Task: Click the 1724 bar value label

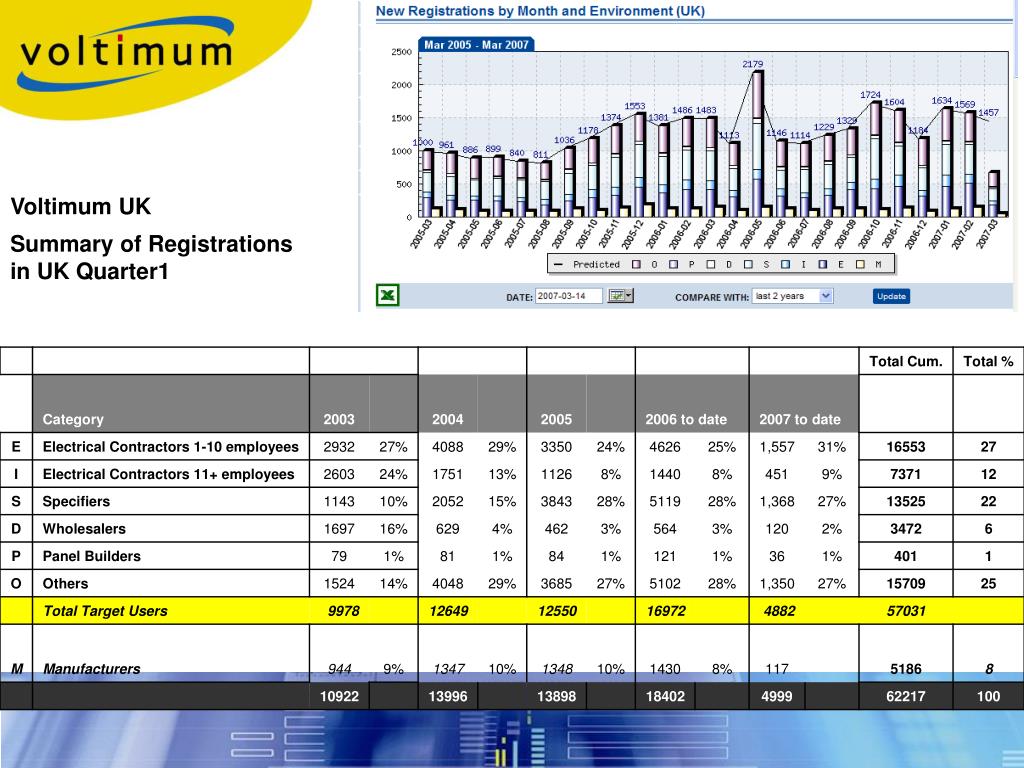Action: tap(871, 95)
